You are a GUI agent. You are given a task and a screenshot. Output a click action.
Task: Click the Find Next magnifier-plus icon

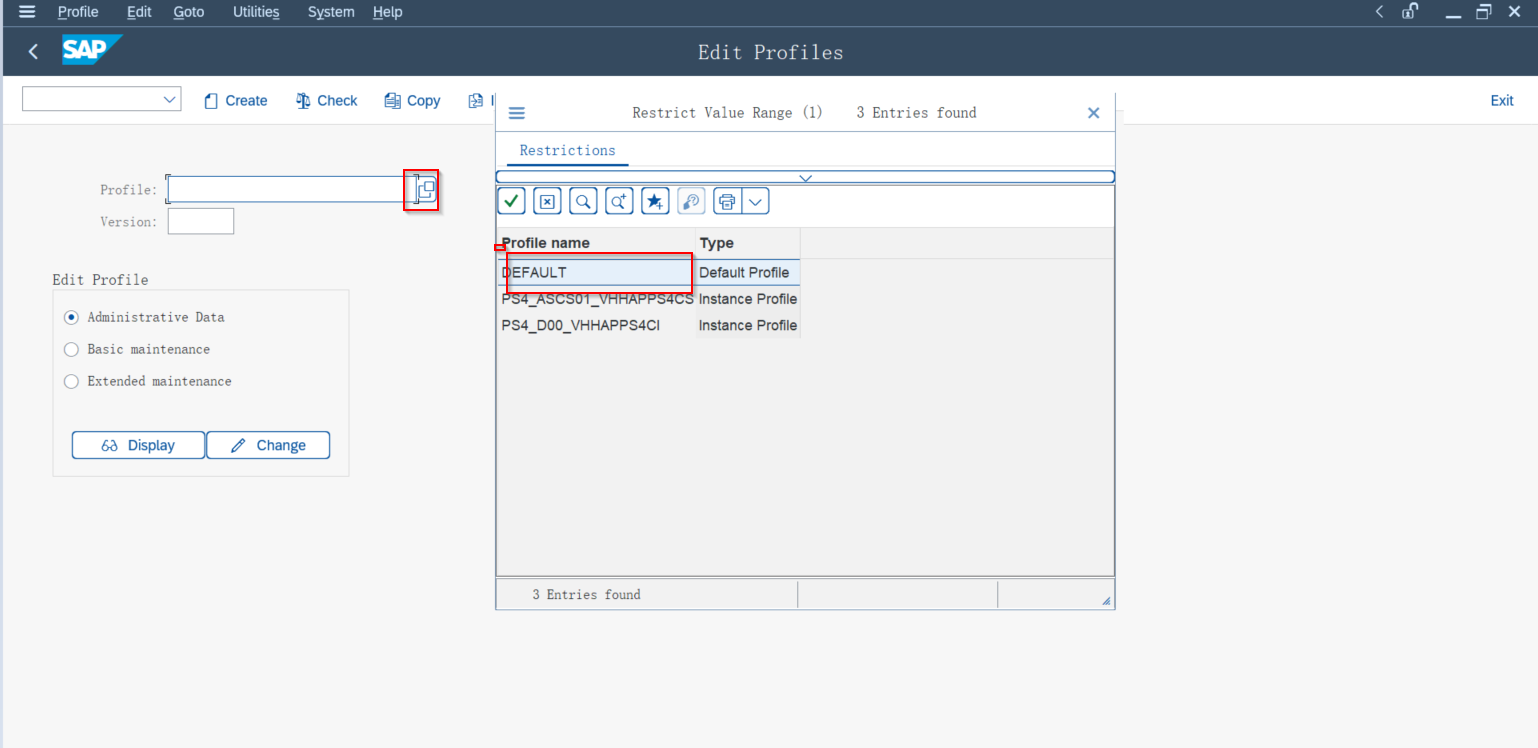[619, 201]
